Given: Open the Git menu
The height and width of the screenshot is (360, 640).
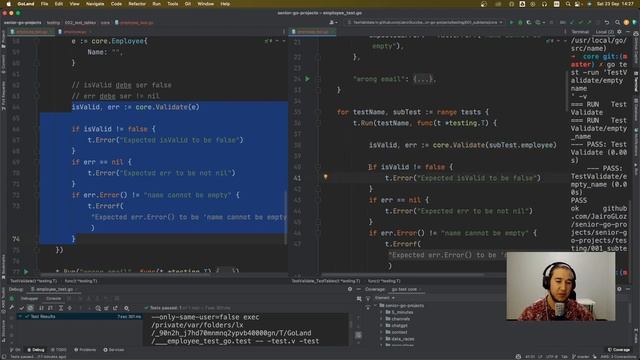Looking at the screenshot, I should point(188,4).
